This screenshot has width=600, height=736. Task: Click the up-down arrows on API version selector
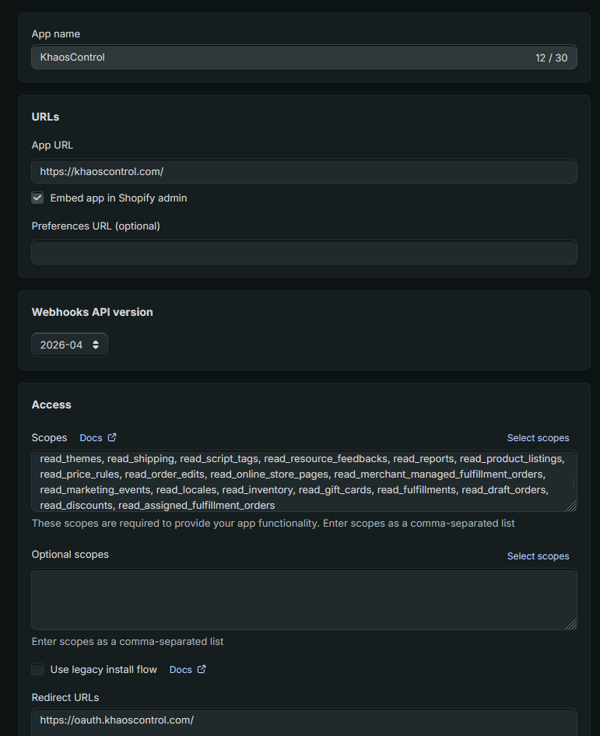coord(96,345)
